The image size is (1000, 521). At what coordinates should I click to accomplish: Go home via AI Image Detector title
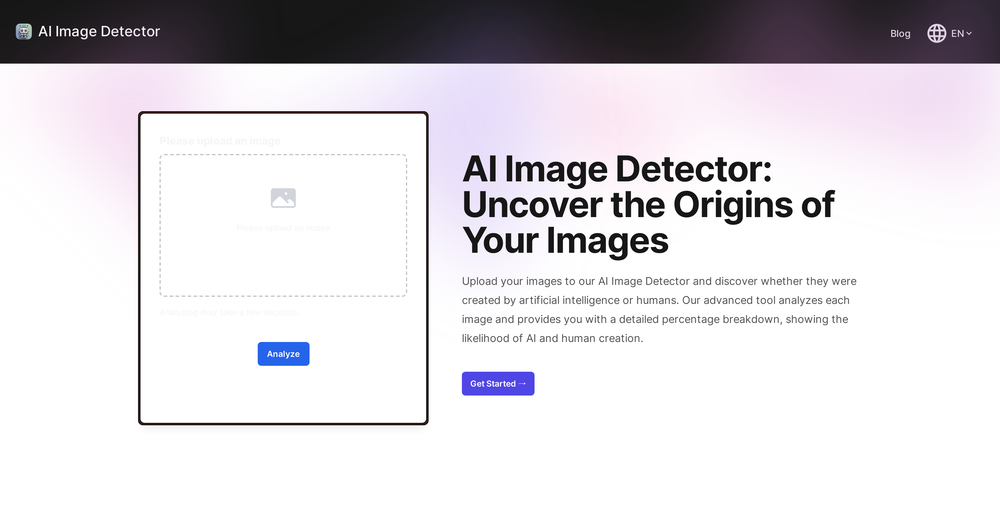[x=99, y=32]
